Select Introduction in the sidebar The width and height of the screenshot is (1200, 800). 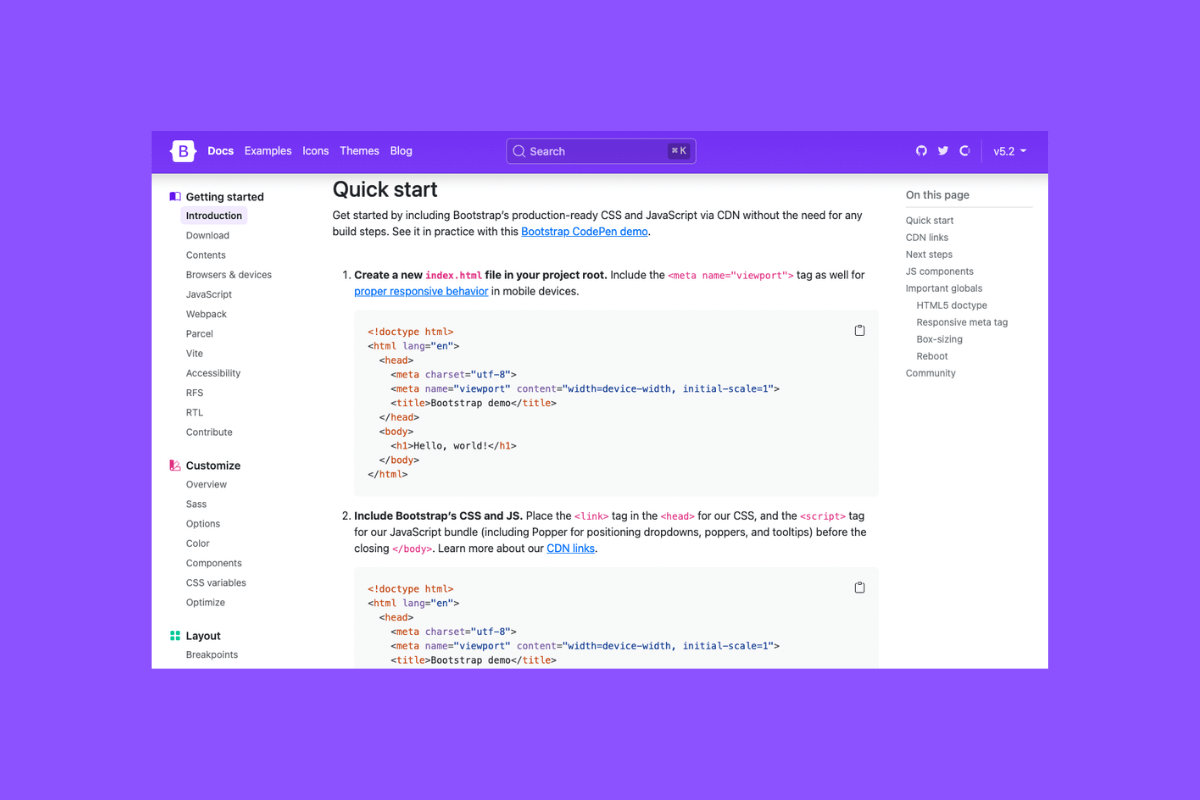point(213,215)
